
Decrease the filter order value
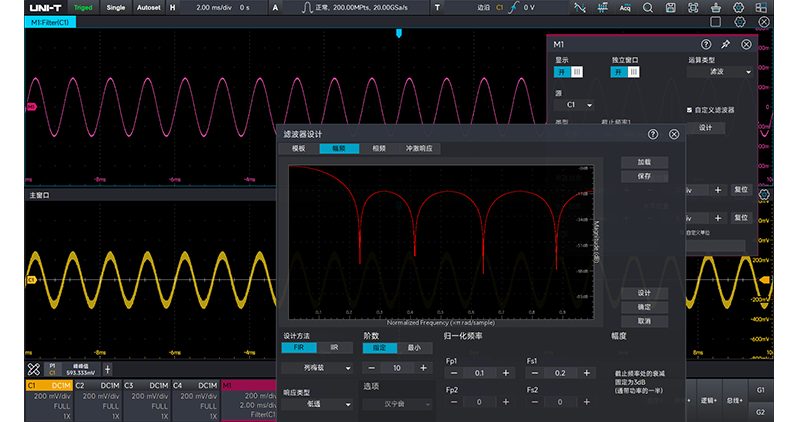coord(371,368)
